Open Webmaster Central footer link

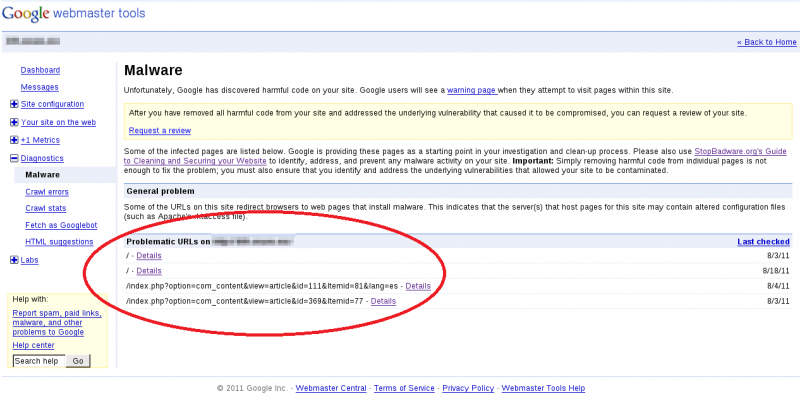(x=331, y=388)
